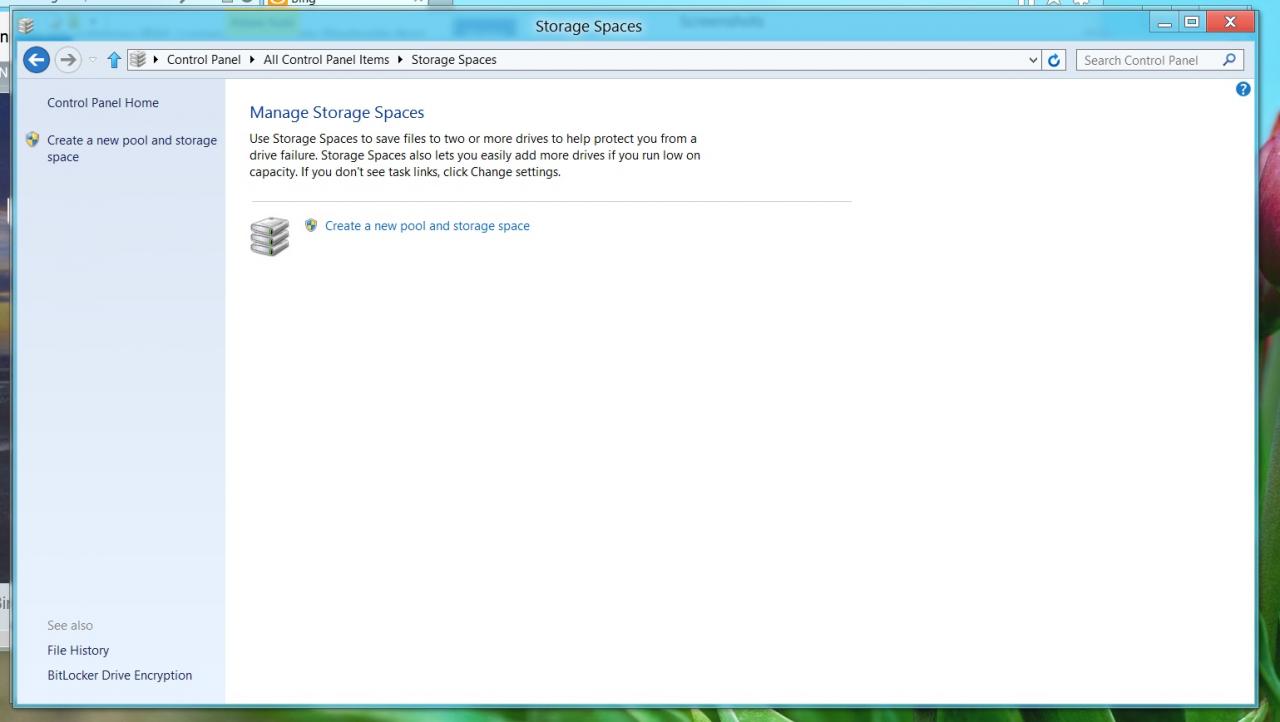This screenshot has width=1280, height=722.
Task: Open Control Panel Home link
Action: [x=103, y=103]
